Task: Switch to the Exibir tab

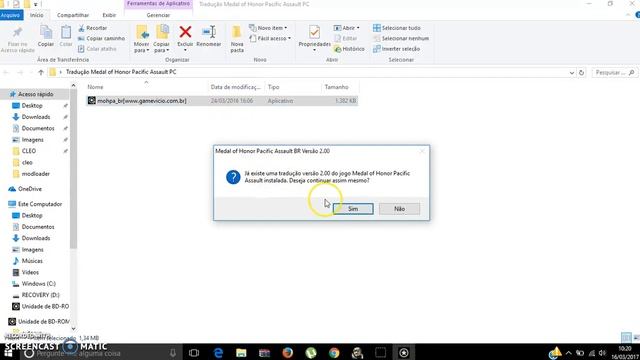Action: click(109, 15)
